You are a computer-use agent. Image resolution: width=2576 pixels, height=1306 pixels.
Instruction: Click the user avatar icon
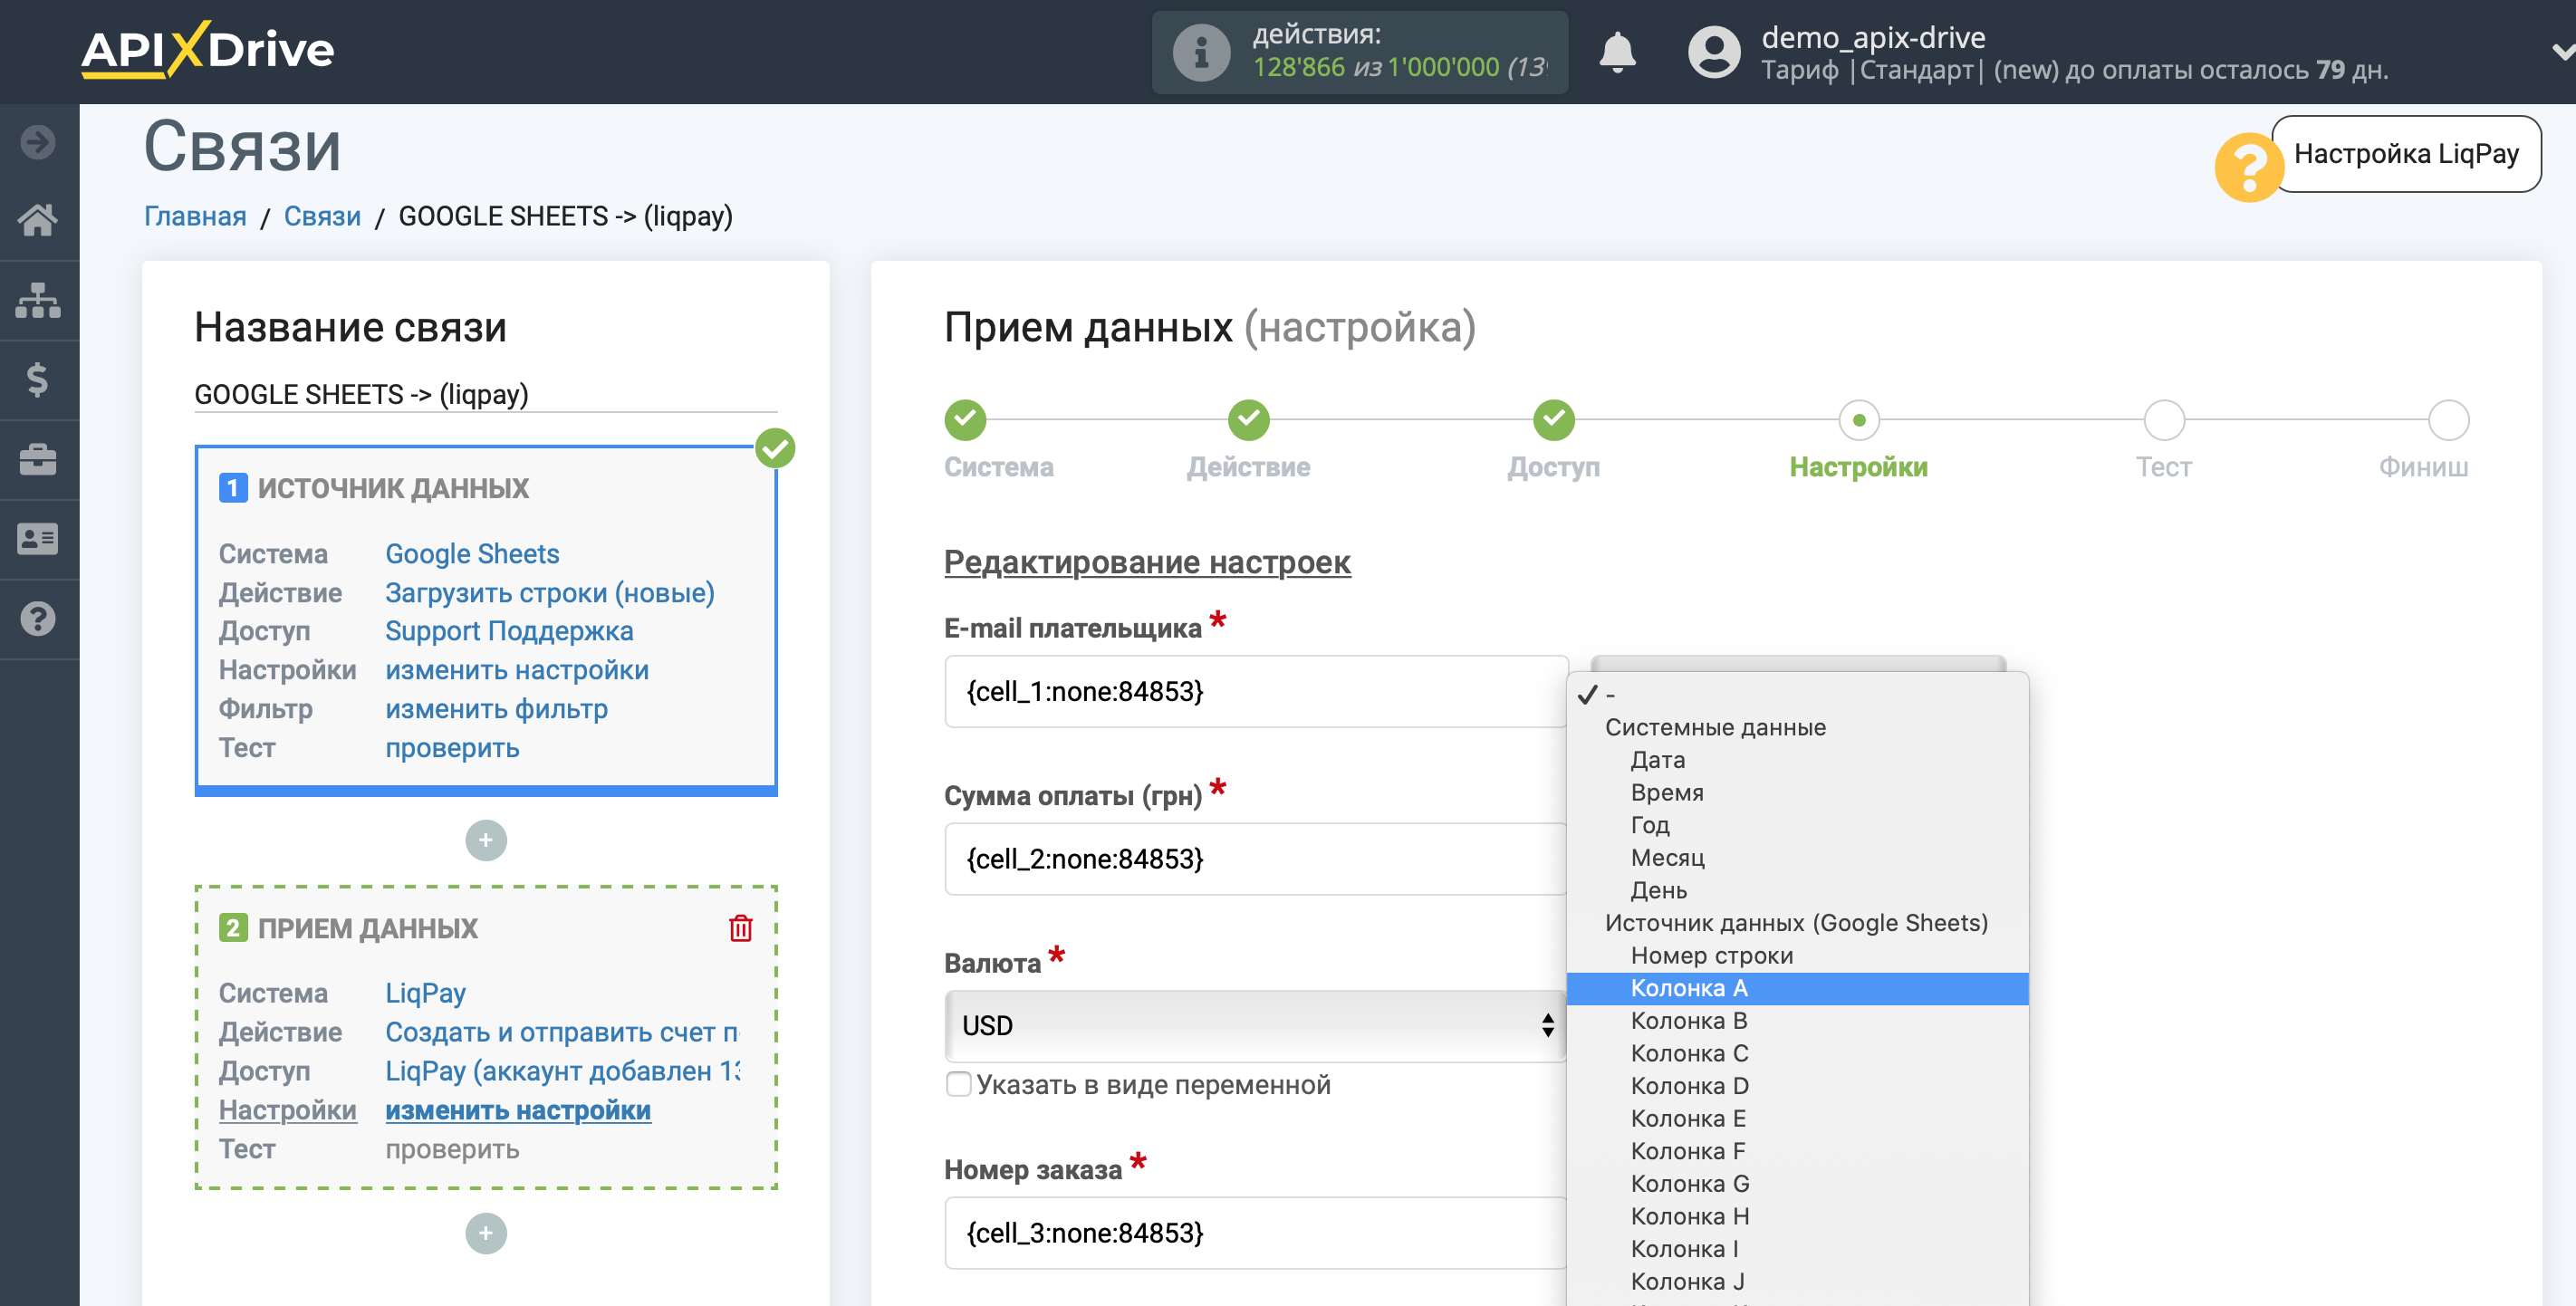(x=1714, y=52)
